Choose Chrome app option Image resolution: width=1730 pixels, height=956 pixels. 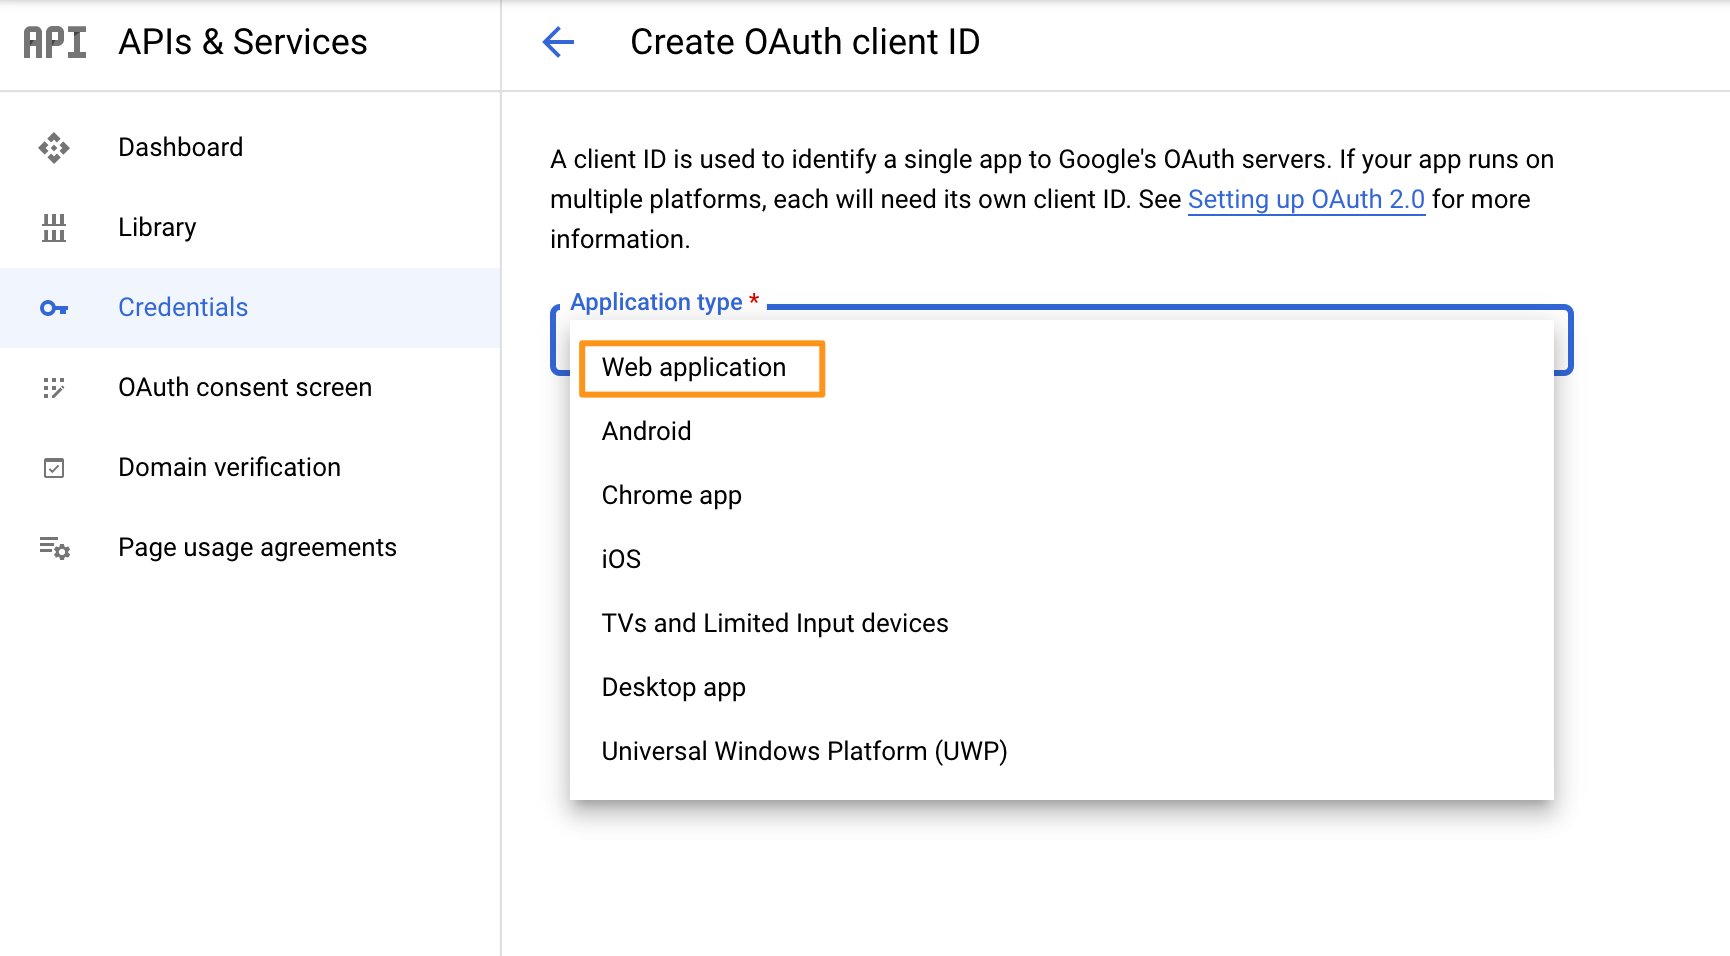pos(1062,496)
